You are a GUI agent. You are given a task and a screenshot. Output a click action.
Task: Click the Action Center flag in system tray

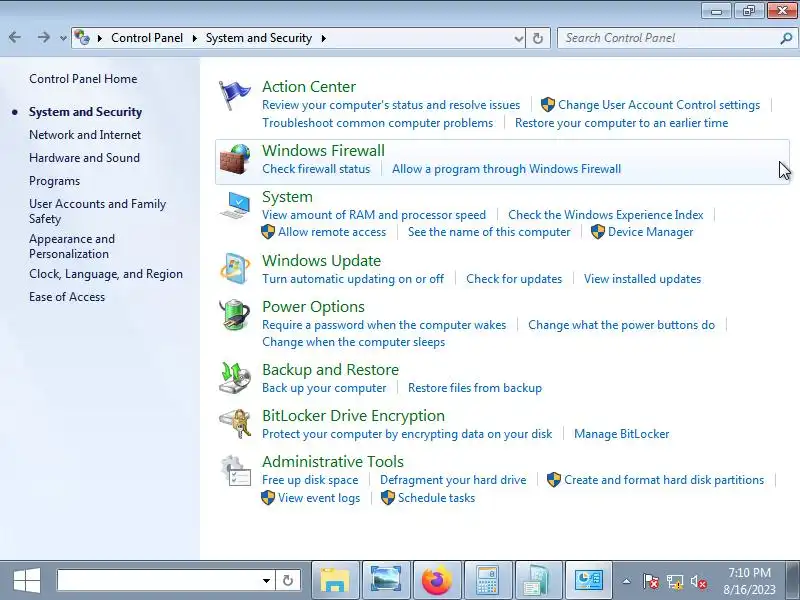[x=651, y=581]
